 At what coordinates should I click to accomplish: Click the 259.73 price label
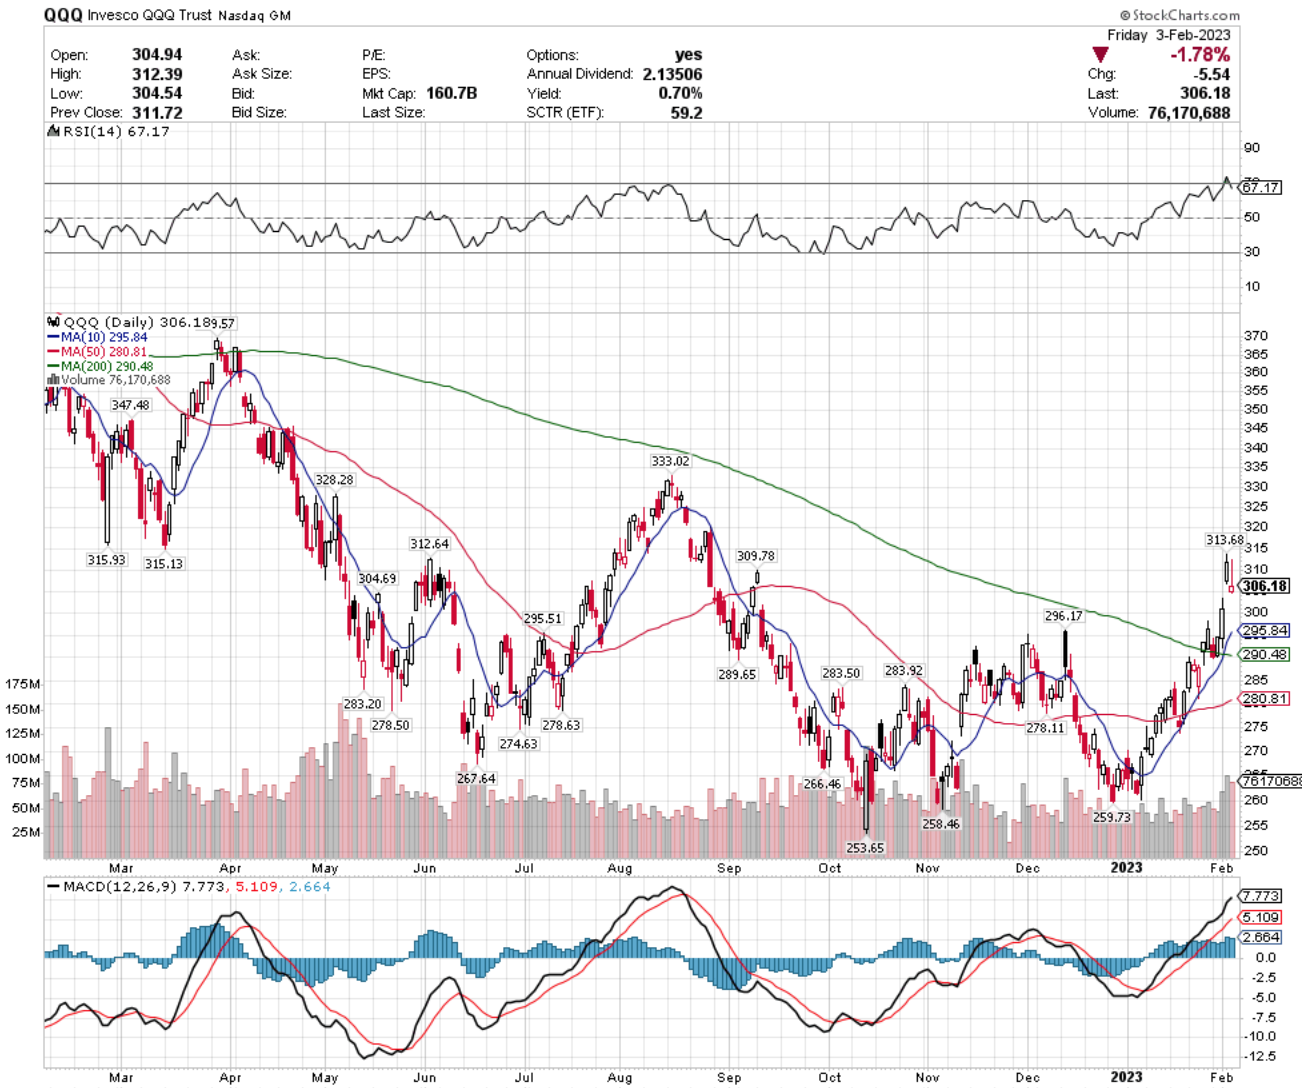point(1112,817)
